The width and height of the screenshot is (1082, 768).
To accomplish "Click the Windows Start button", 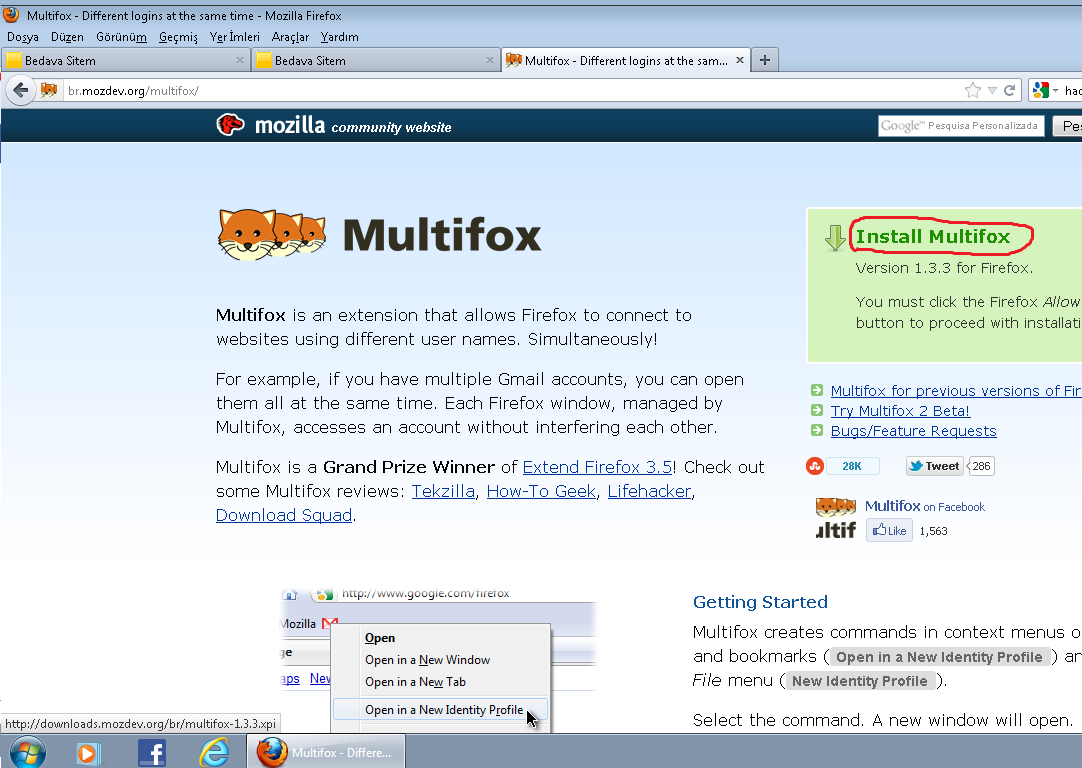I will point(26,752).
